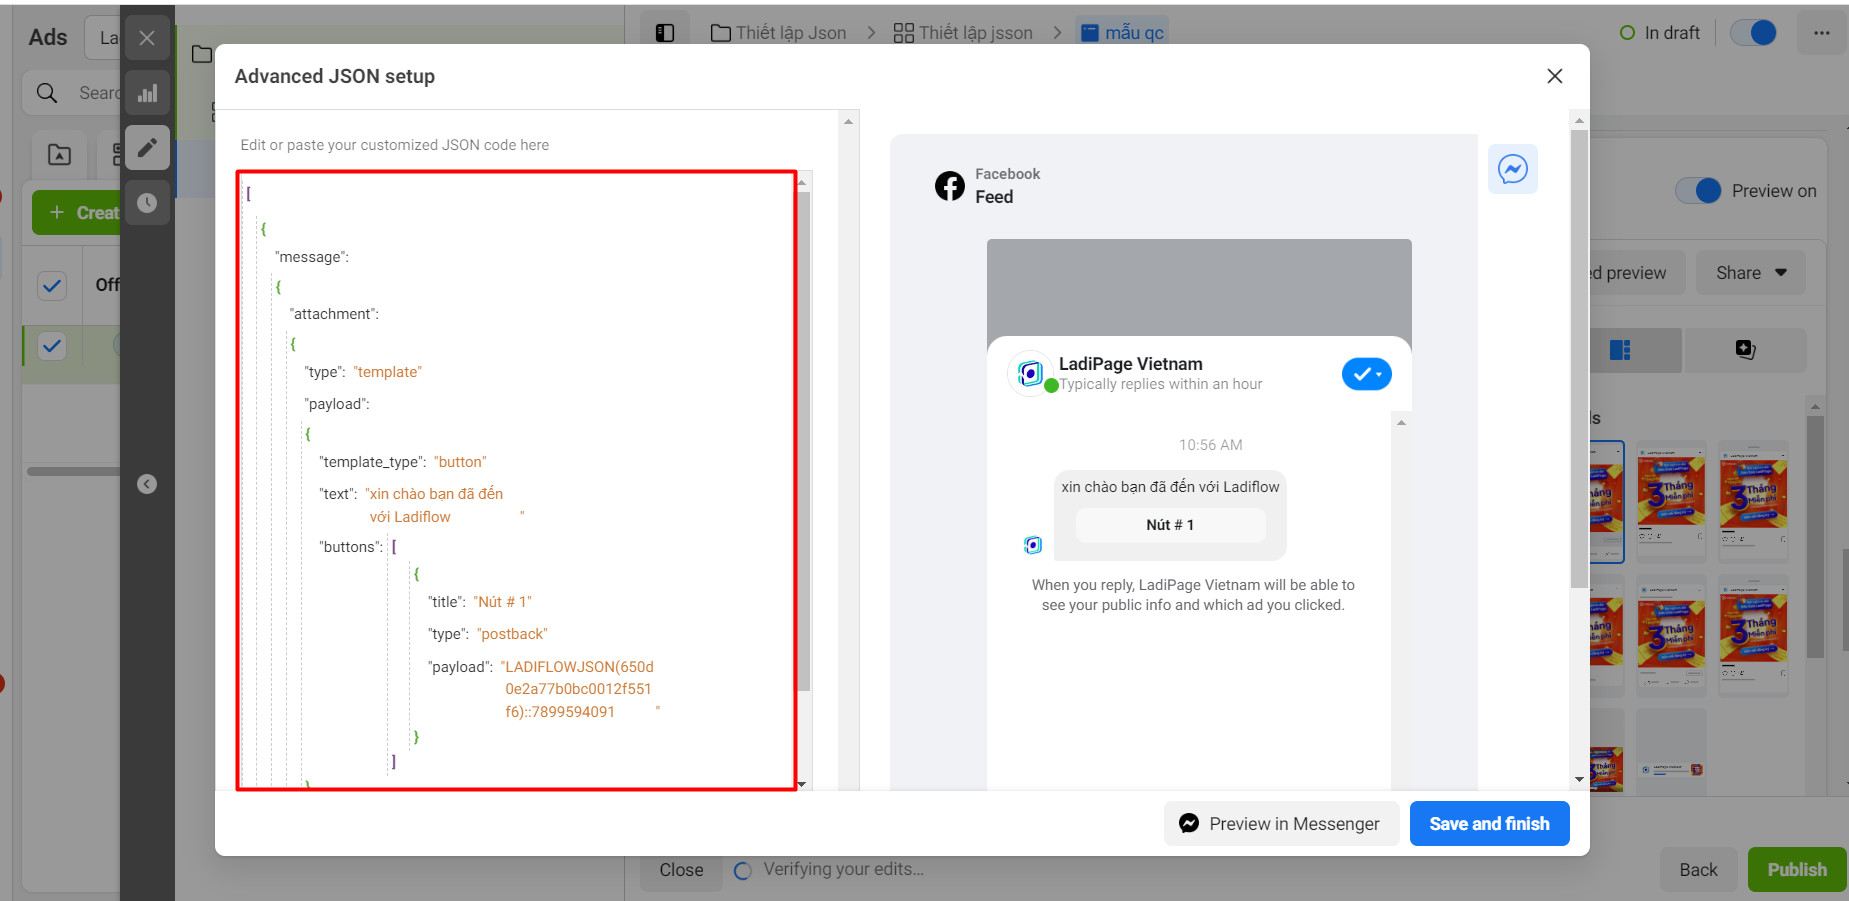The image size is (1849, 901).
Task: Select the middle ad thumbnail in second row
Action: coord(1671,635)
